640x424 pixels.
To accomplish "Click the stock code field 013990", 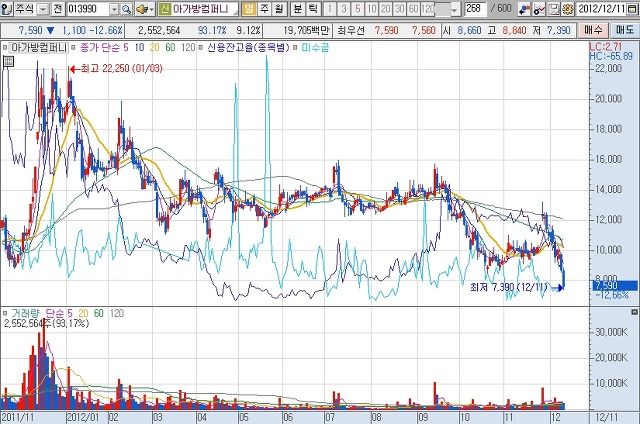I will (88, 9).
